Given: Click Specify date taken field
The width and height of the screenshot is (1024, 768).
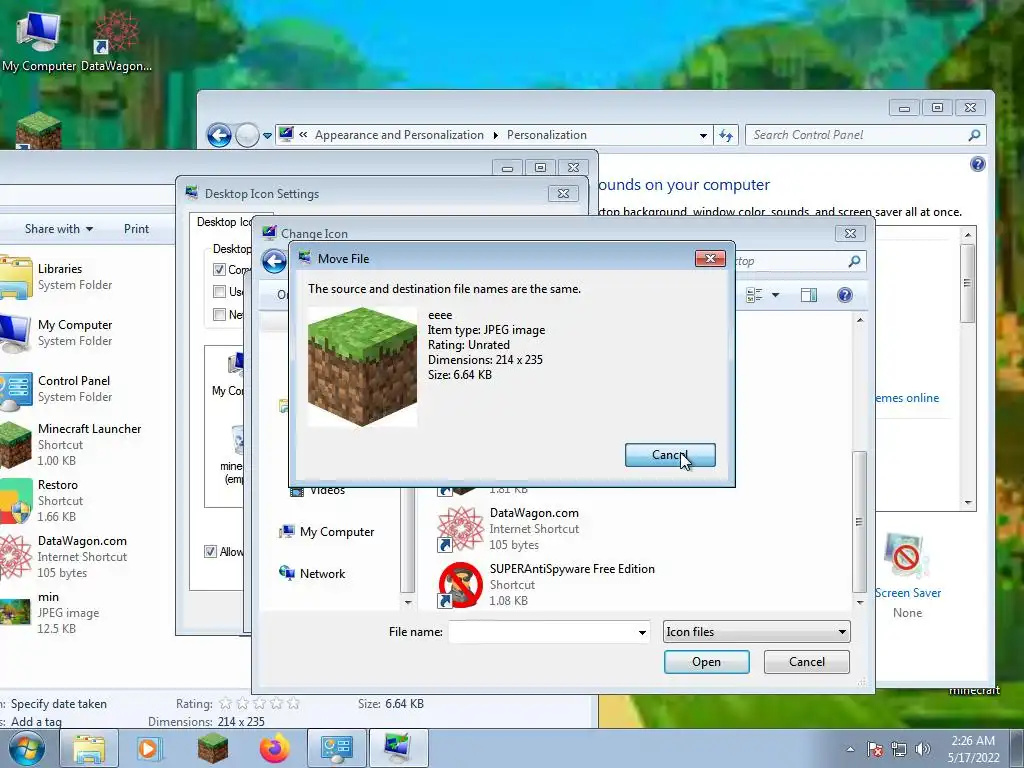Looking at the screenshot, I should pos(59,703).
